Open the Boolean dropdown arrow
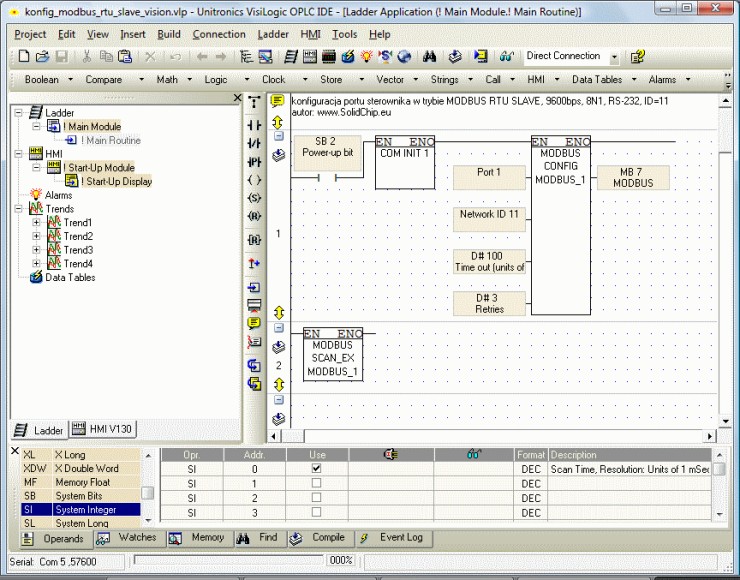This screenshot has width=740, height=580. pyautogui.click(x=70, y=79)
